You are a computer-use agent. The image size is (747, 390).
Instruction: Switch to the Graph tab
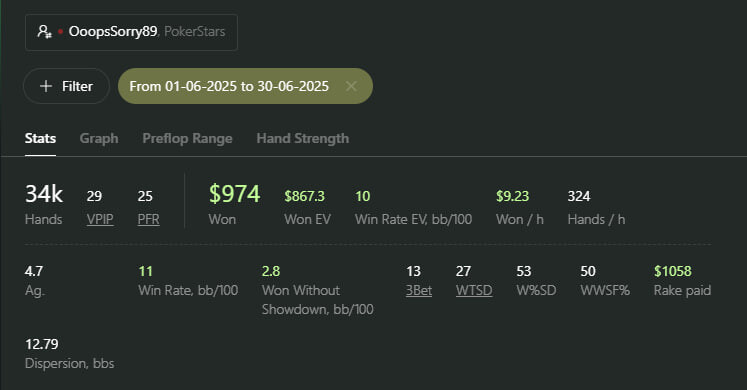(99, 139)
